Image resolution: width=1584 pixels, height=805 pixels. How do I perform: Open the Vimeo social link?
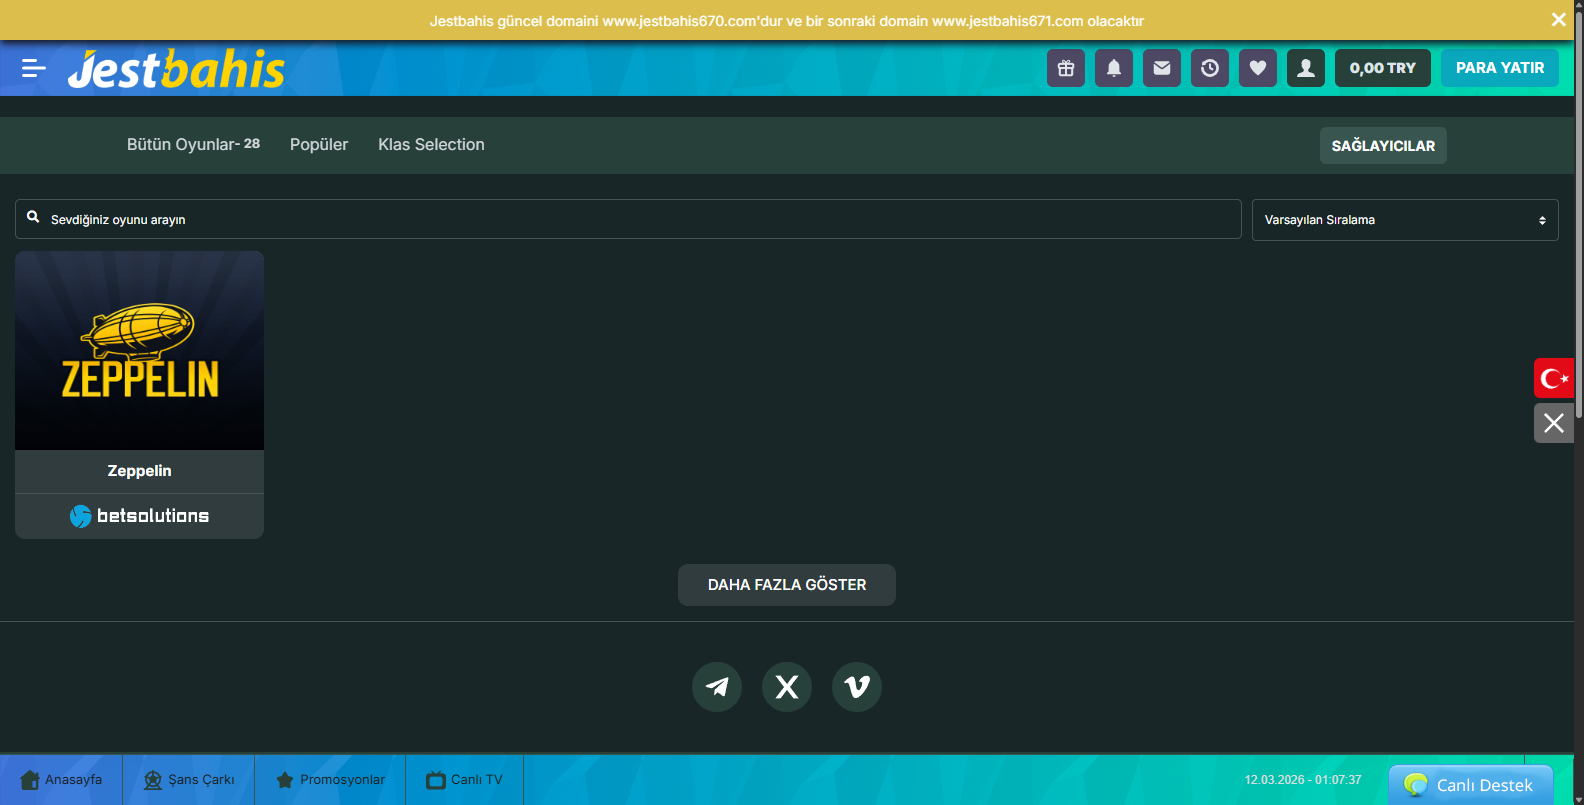857,687
